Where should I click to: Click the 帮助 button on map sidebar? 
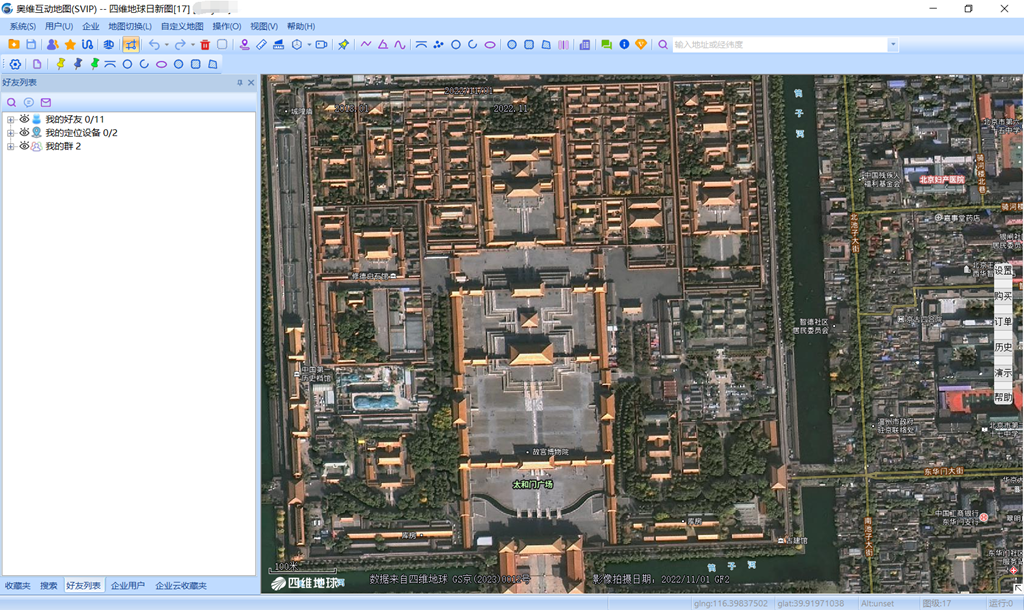[x=1003, y=397]
